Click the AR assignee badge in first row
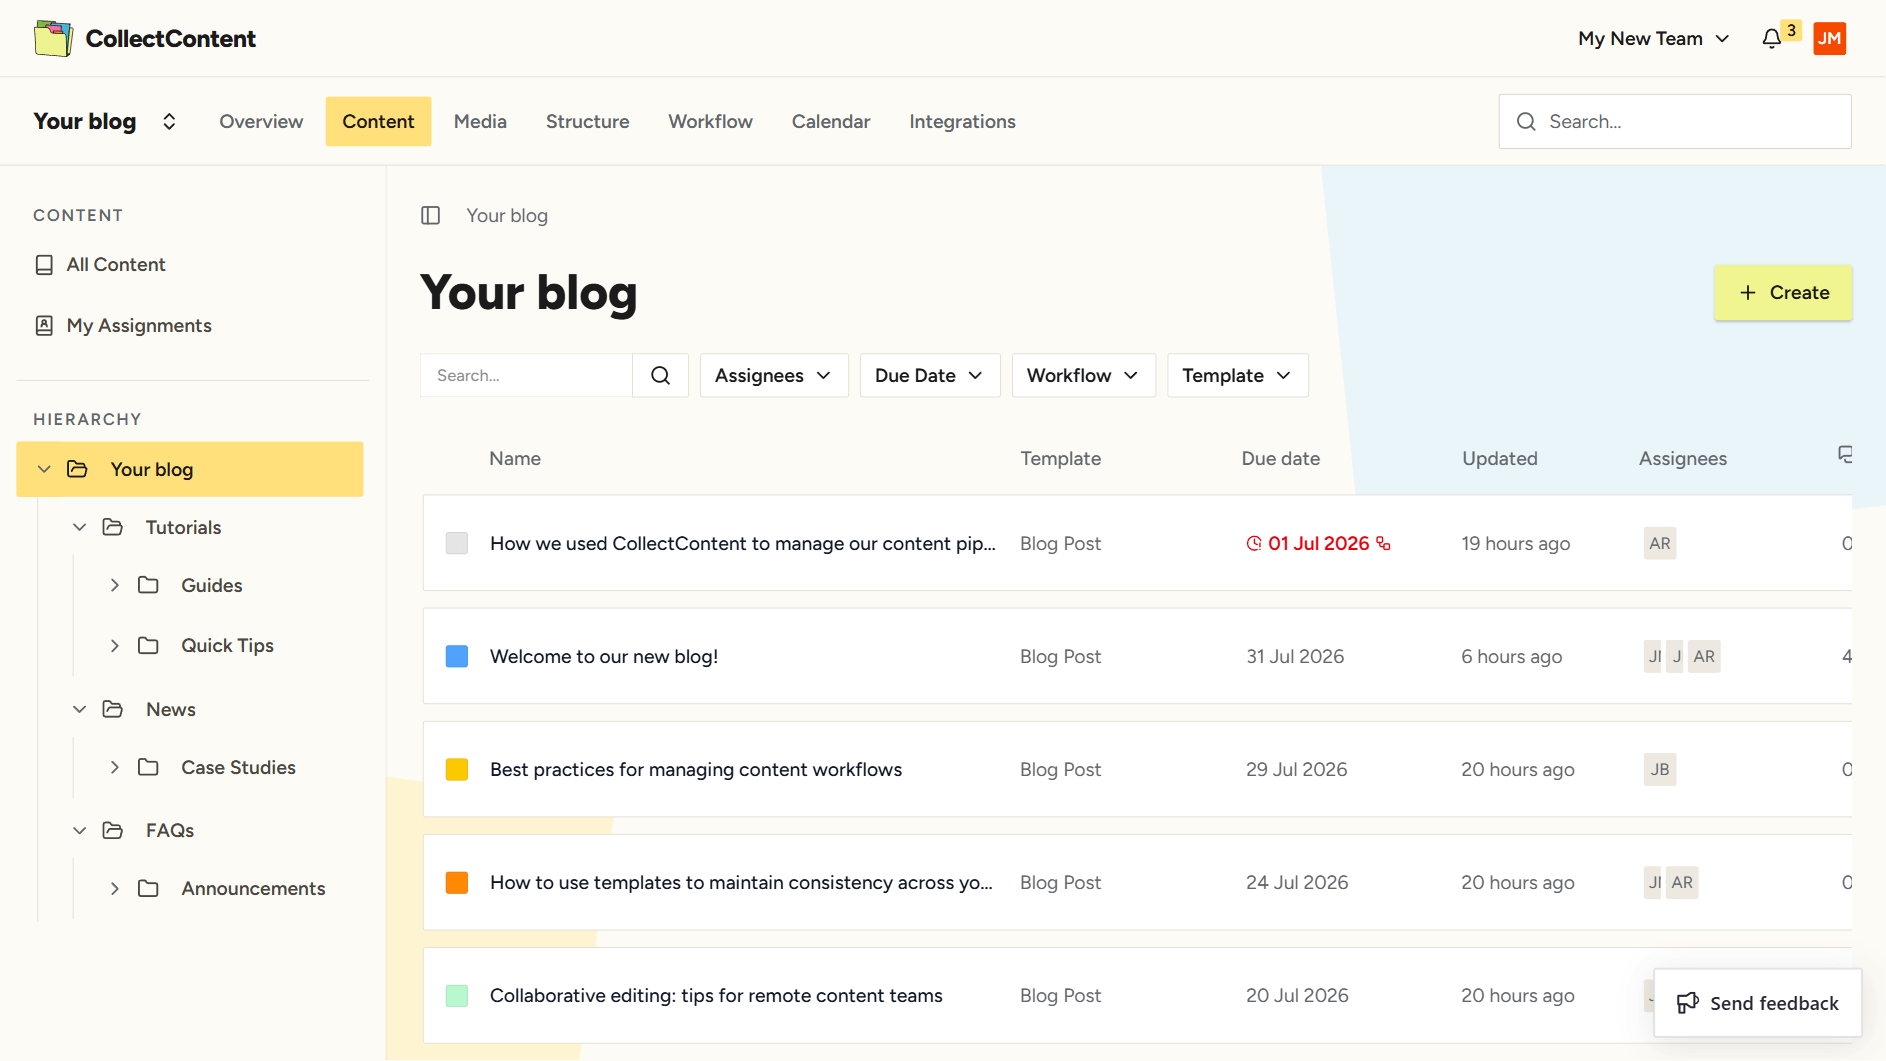The image size is (1886, 1061). (1660, 543)
